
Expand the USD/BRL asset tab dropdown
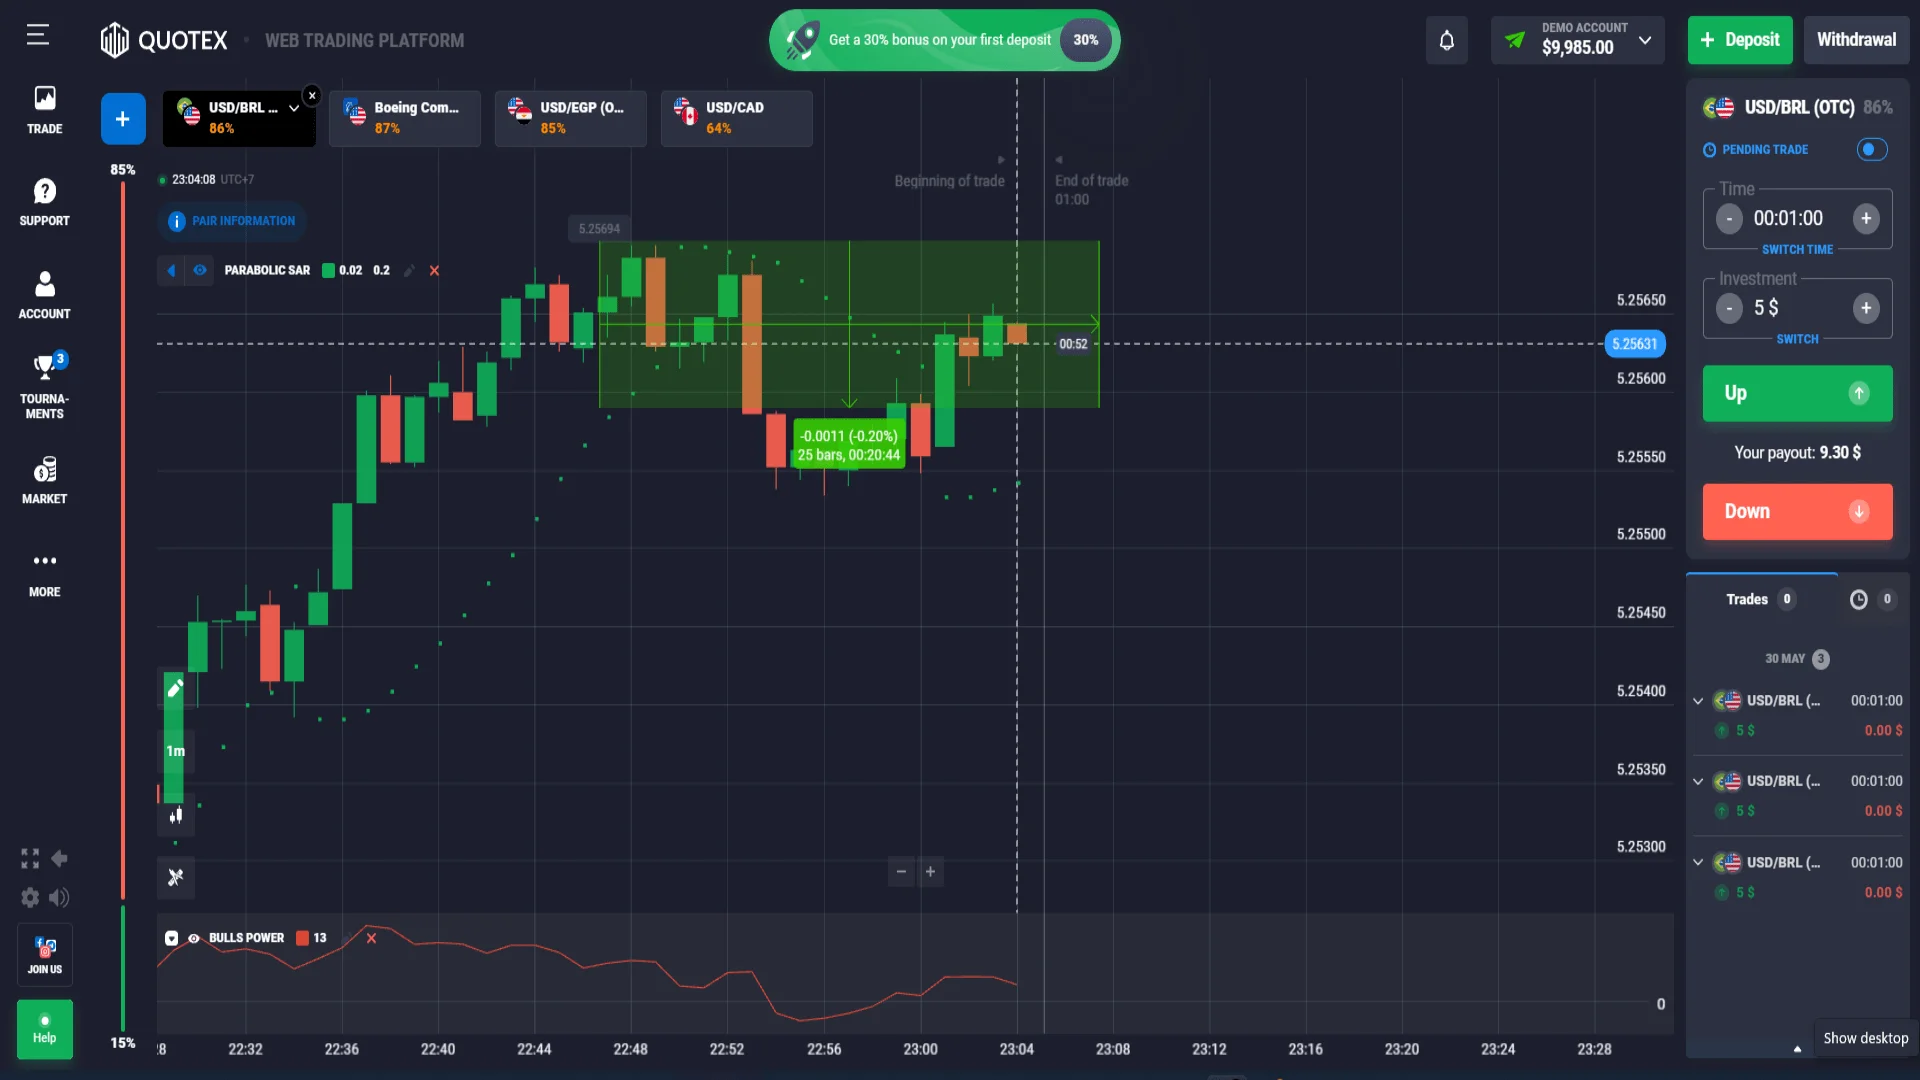pos(294,108)
